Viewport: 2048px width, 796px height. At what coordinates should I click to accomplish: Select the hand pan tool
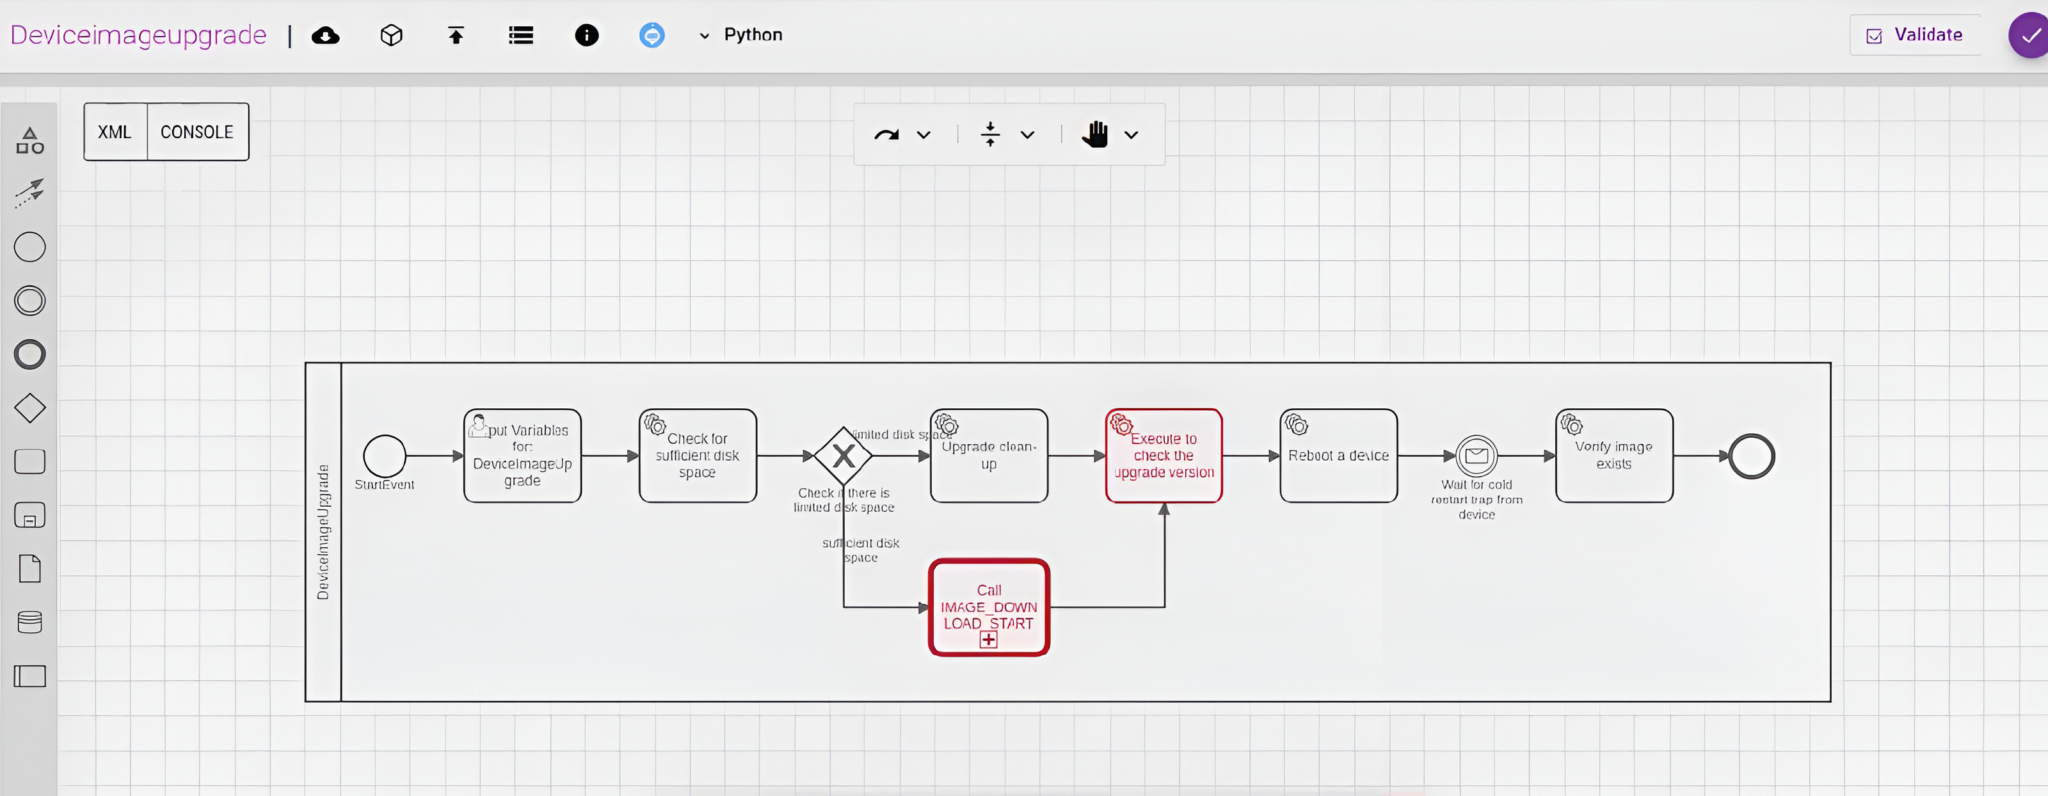1095,134
